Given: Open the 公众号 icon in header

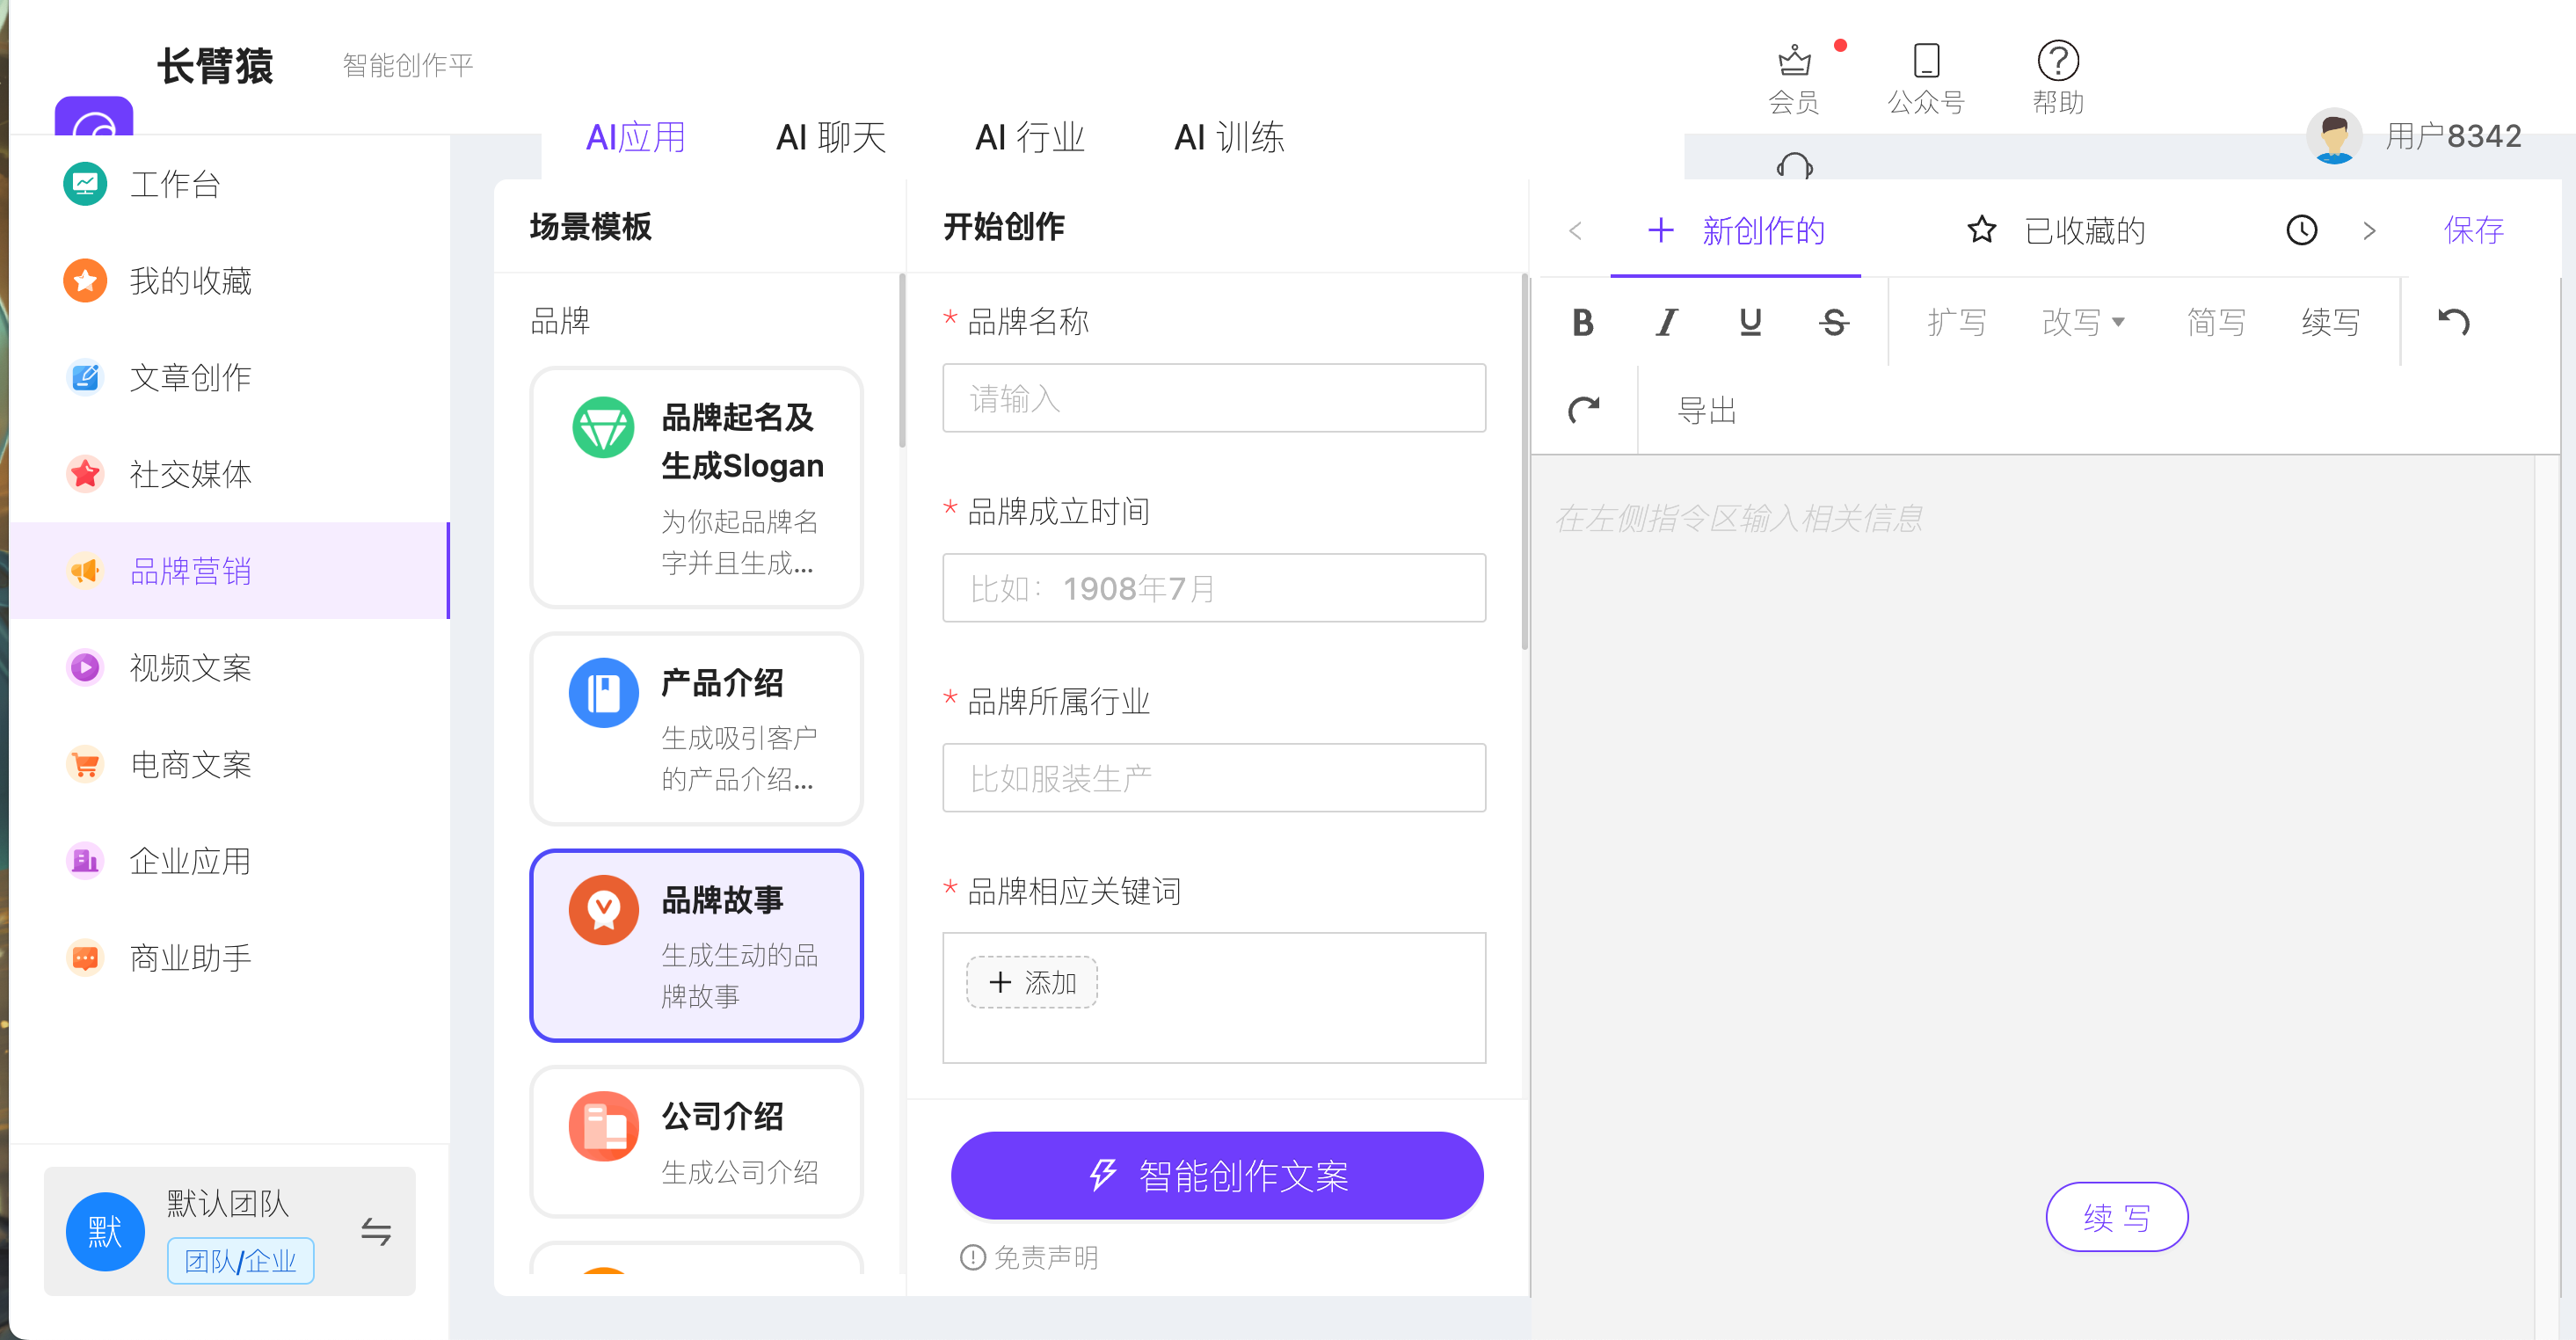Looking at the screenshot, I should point(1926,62).
